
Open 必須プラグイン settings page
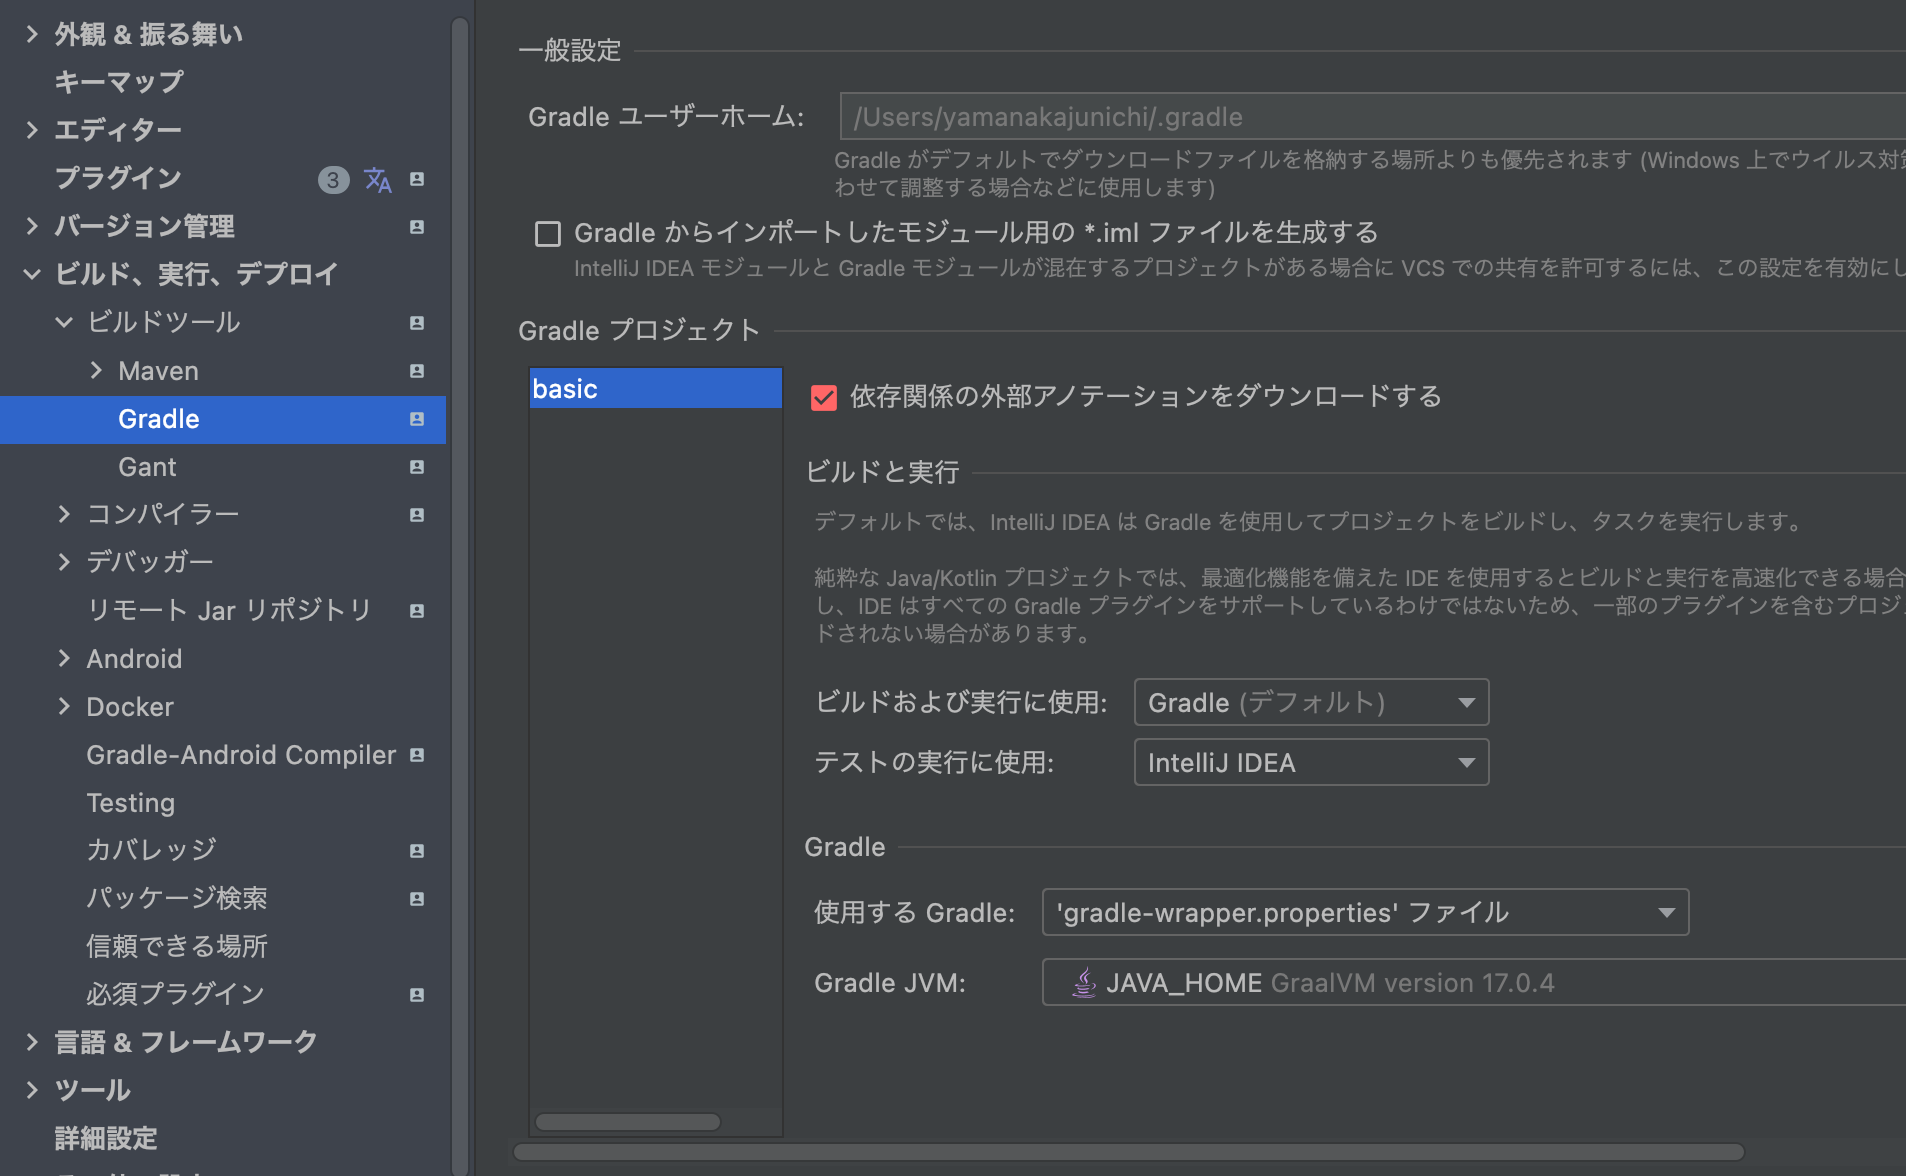coord(175,994)
